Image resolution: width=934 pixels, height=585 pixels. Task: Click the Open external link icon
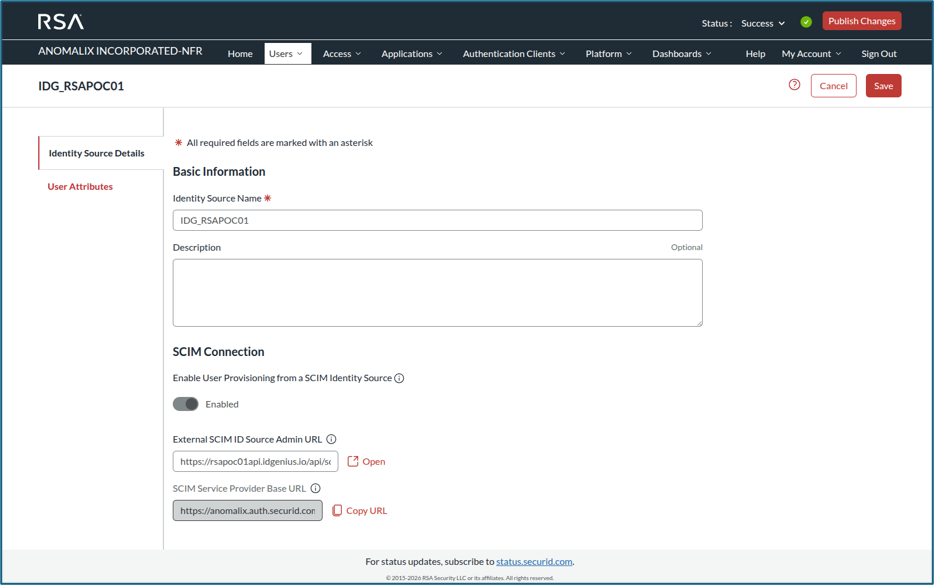(x=353, y=461)
